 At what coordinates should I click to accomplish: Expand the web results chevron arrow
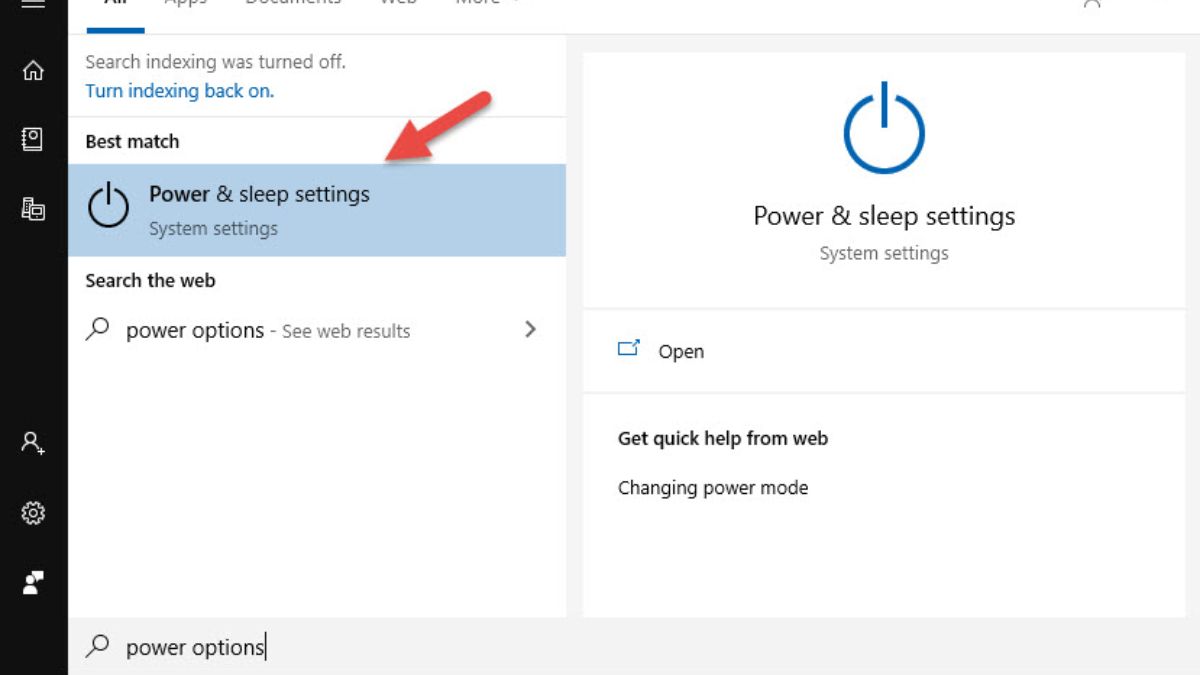(x=531, y=329)
